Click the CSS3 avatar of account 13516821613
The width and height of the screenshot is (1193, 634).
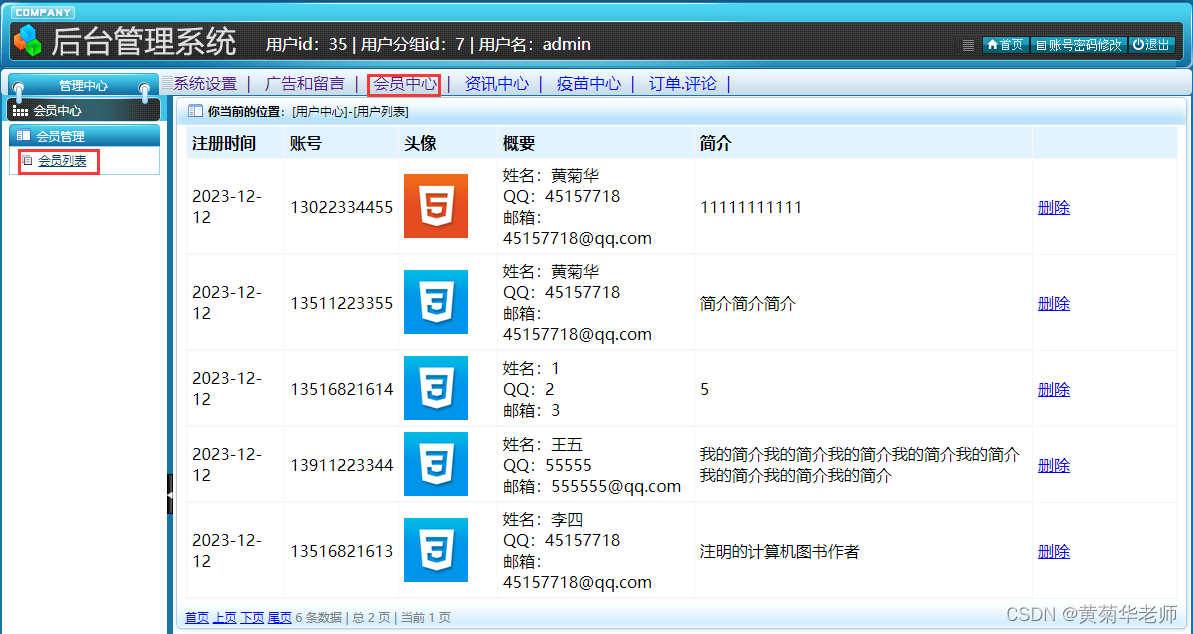point(436,550)
